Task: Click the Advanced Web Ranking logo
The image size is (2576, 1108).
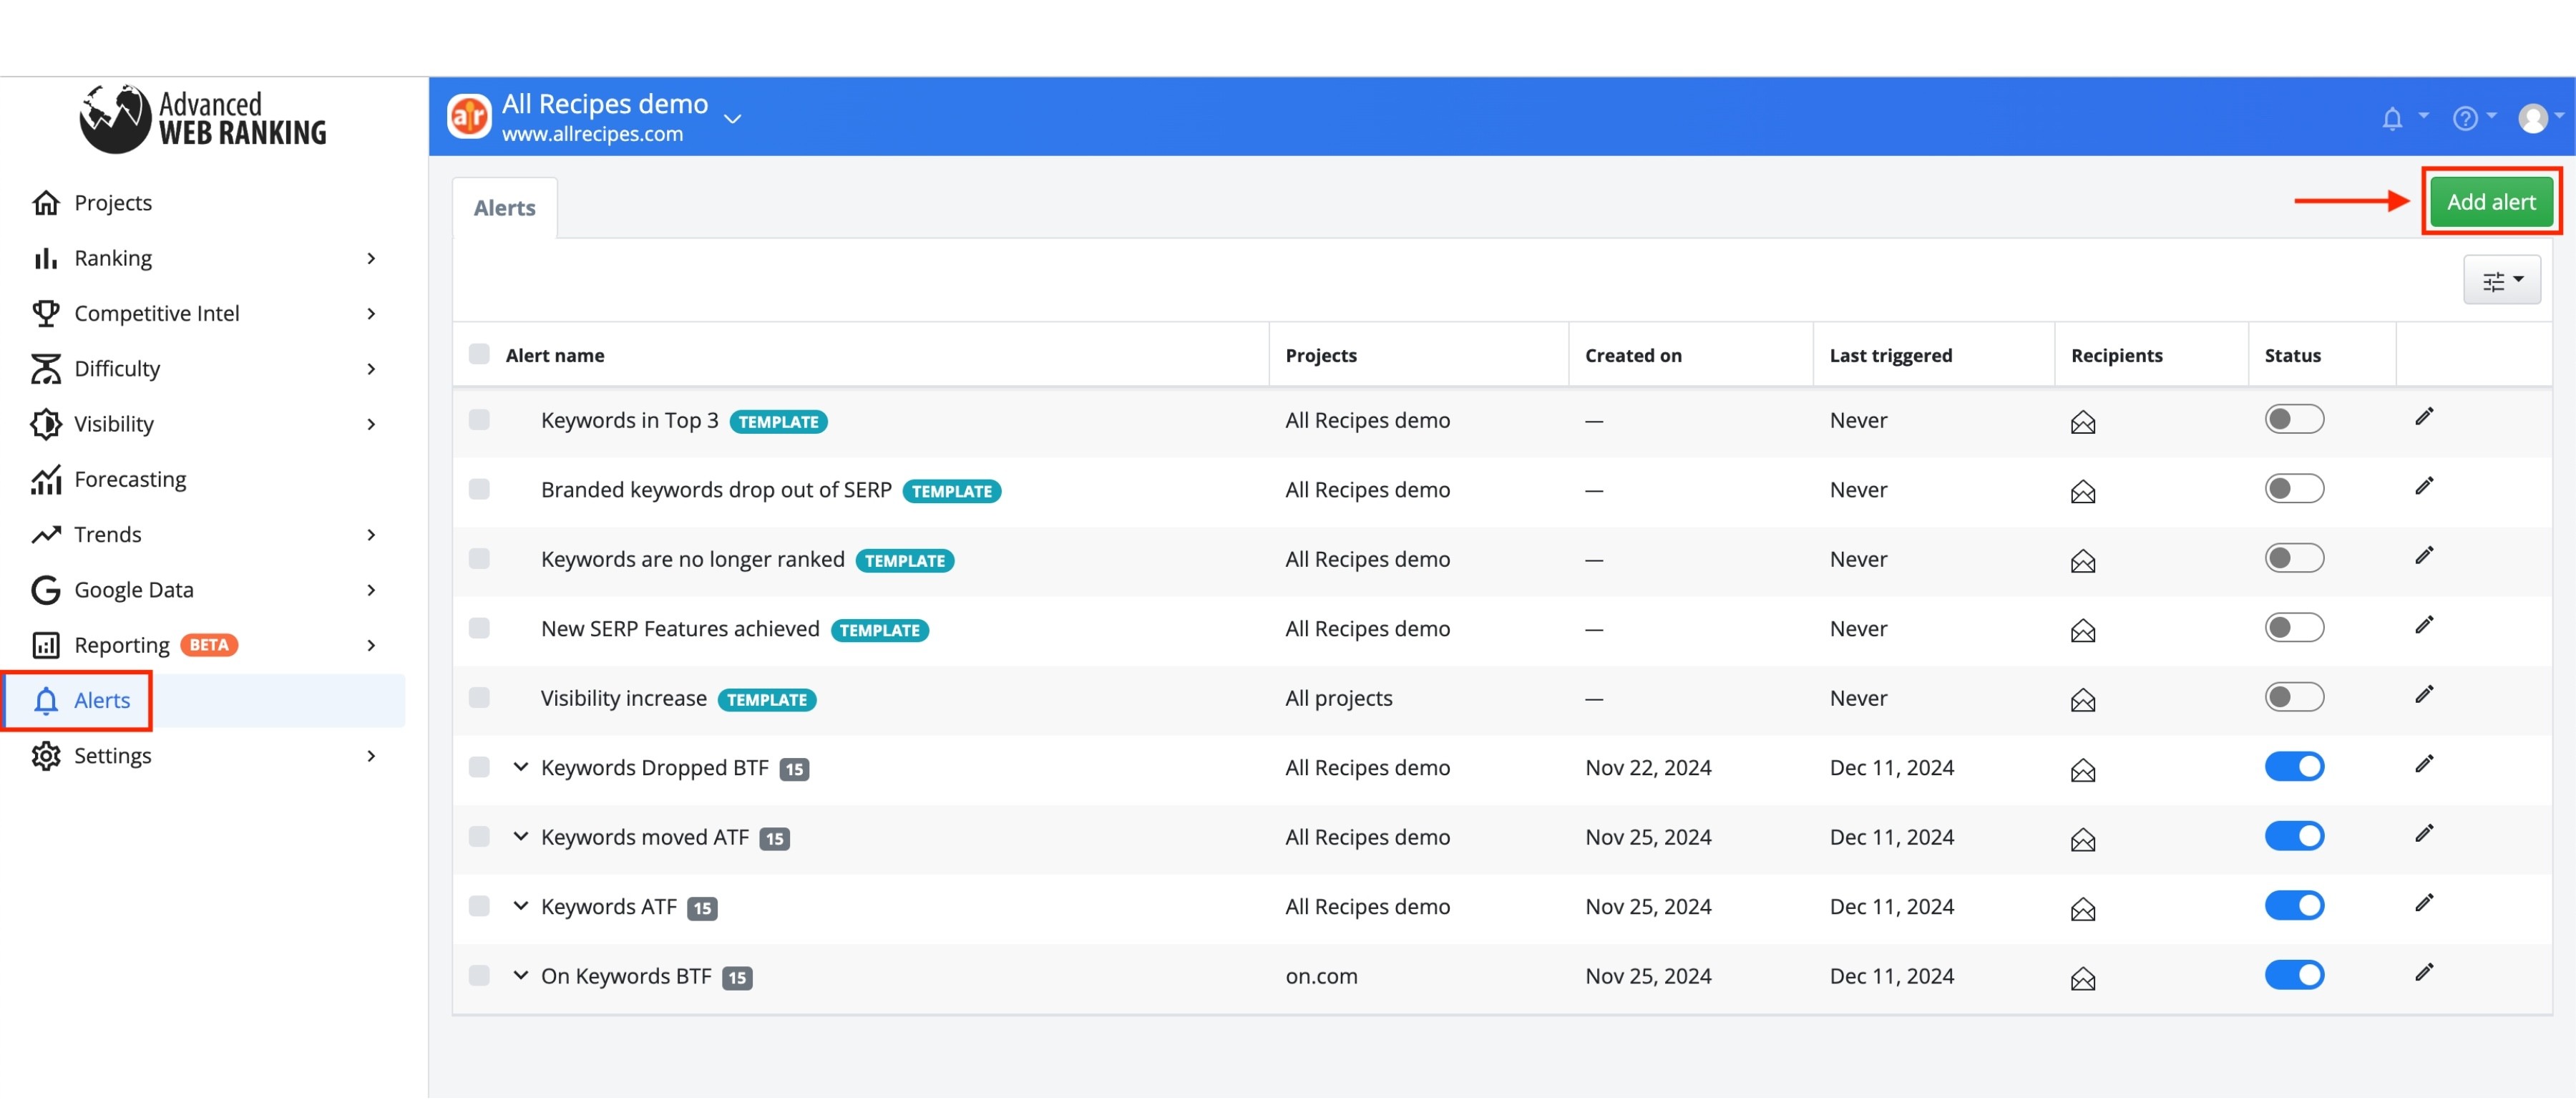Action: [203, 118]
